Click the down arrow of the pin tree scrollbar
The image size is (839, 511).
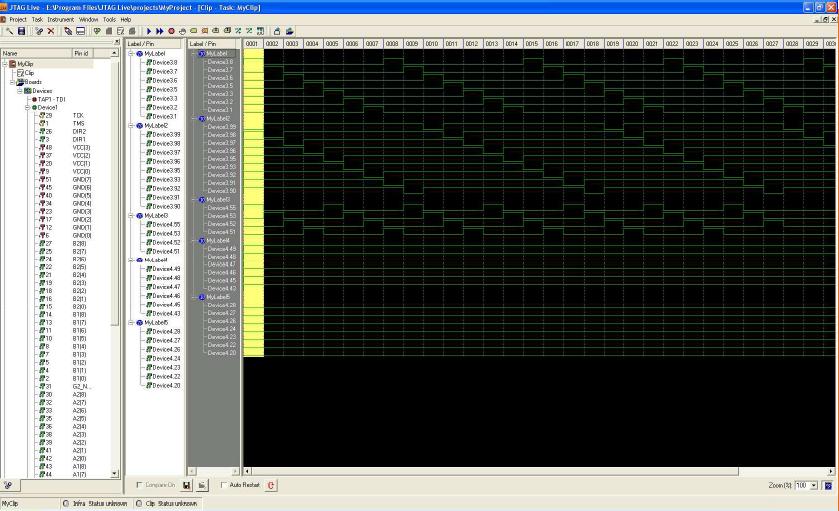coord(115,474)
